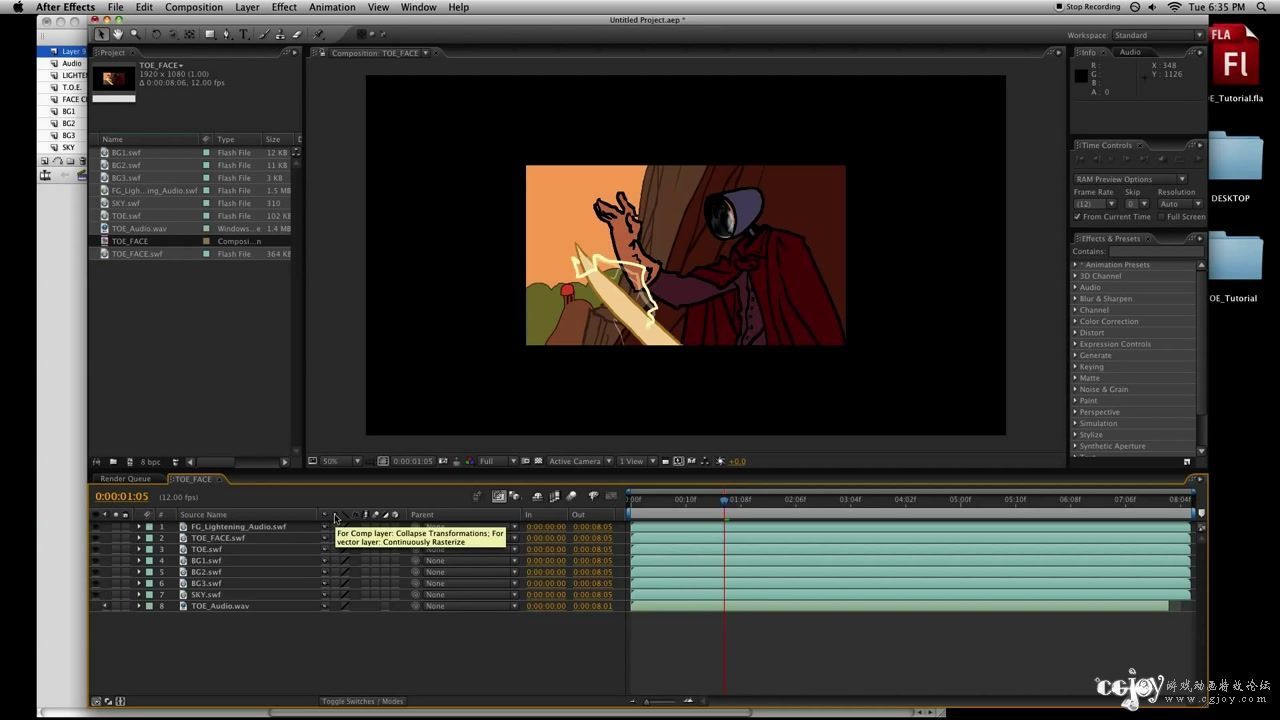Image resolution: width=1280 pixels, height=720 pixels.
Task: Click the timeline live update icon
Action: coord(498,496)
